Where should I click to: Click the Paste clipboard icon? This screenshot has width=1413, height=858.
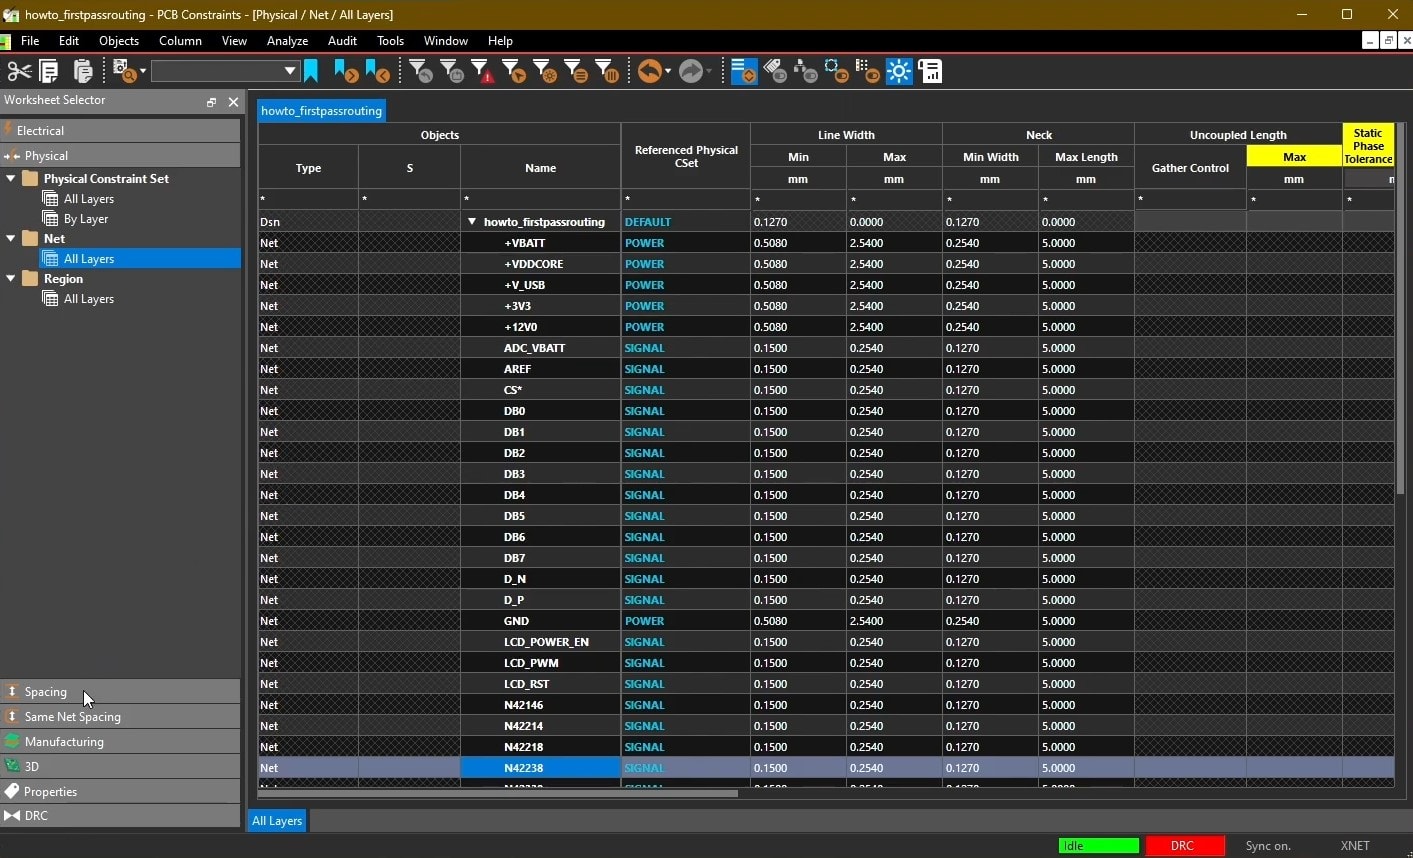83,71
